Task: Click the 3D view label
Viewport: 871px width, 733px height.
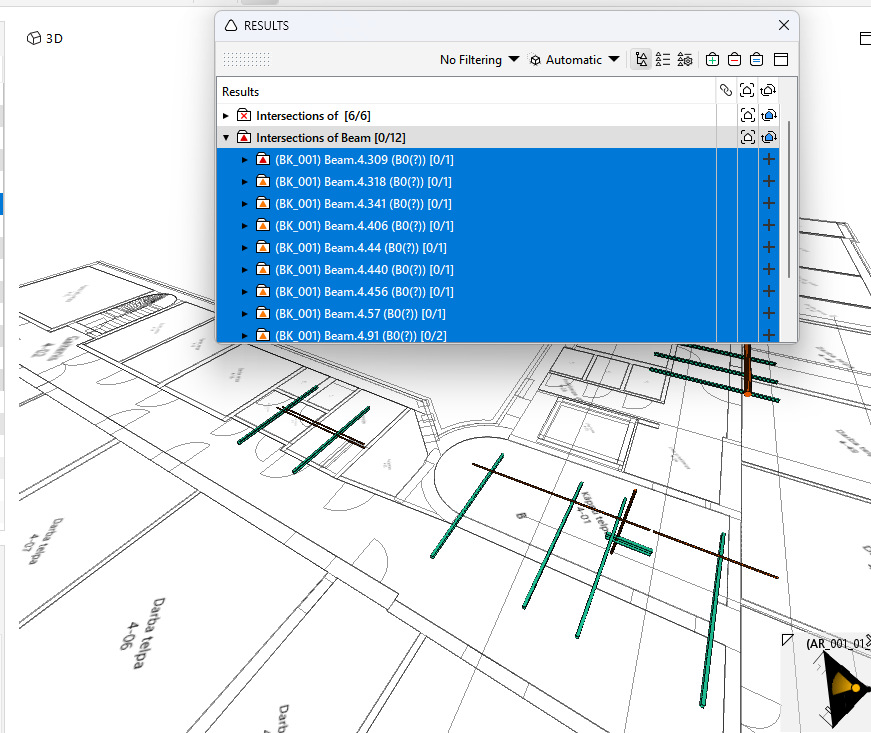Action: [54, 38]
